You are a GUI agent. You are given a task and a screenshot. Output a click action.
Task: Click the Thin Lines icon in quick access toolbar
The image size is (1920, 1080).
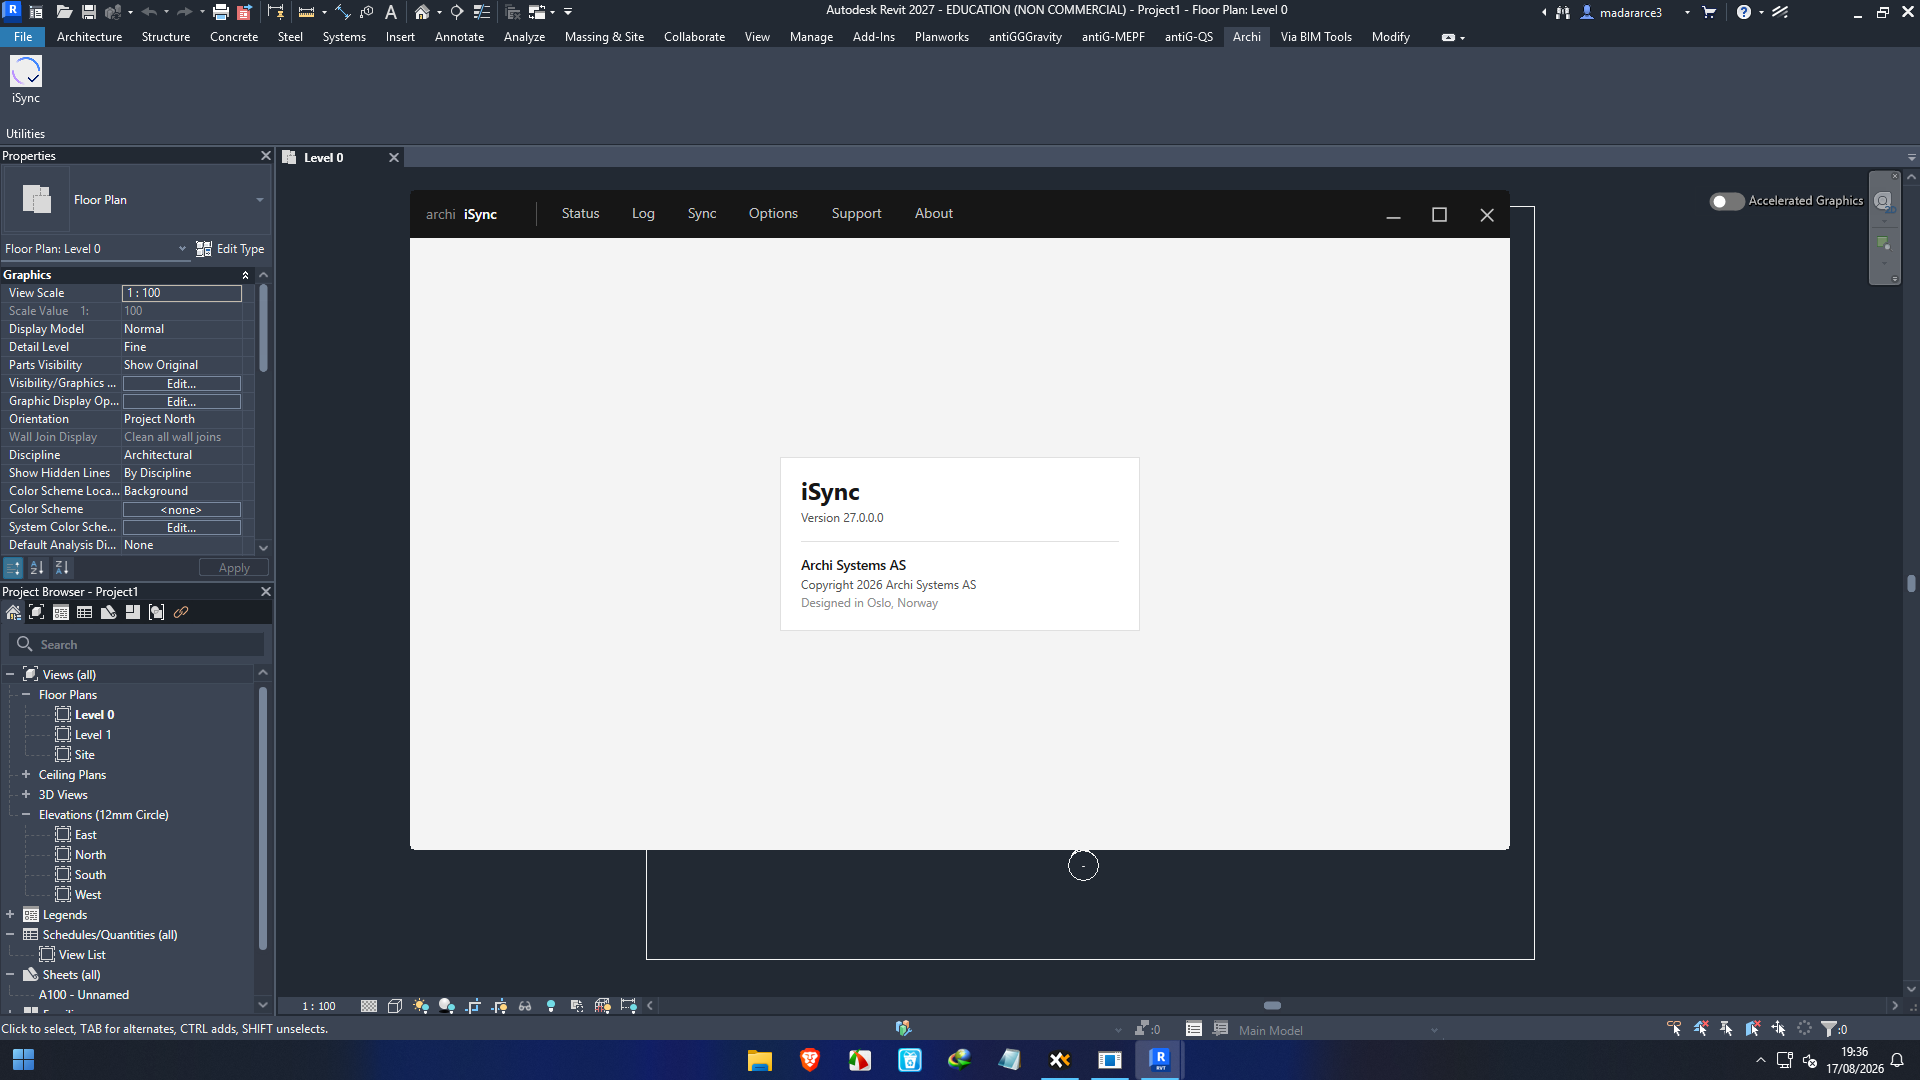pos(481,12)
